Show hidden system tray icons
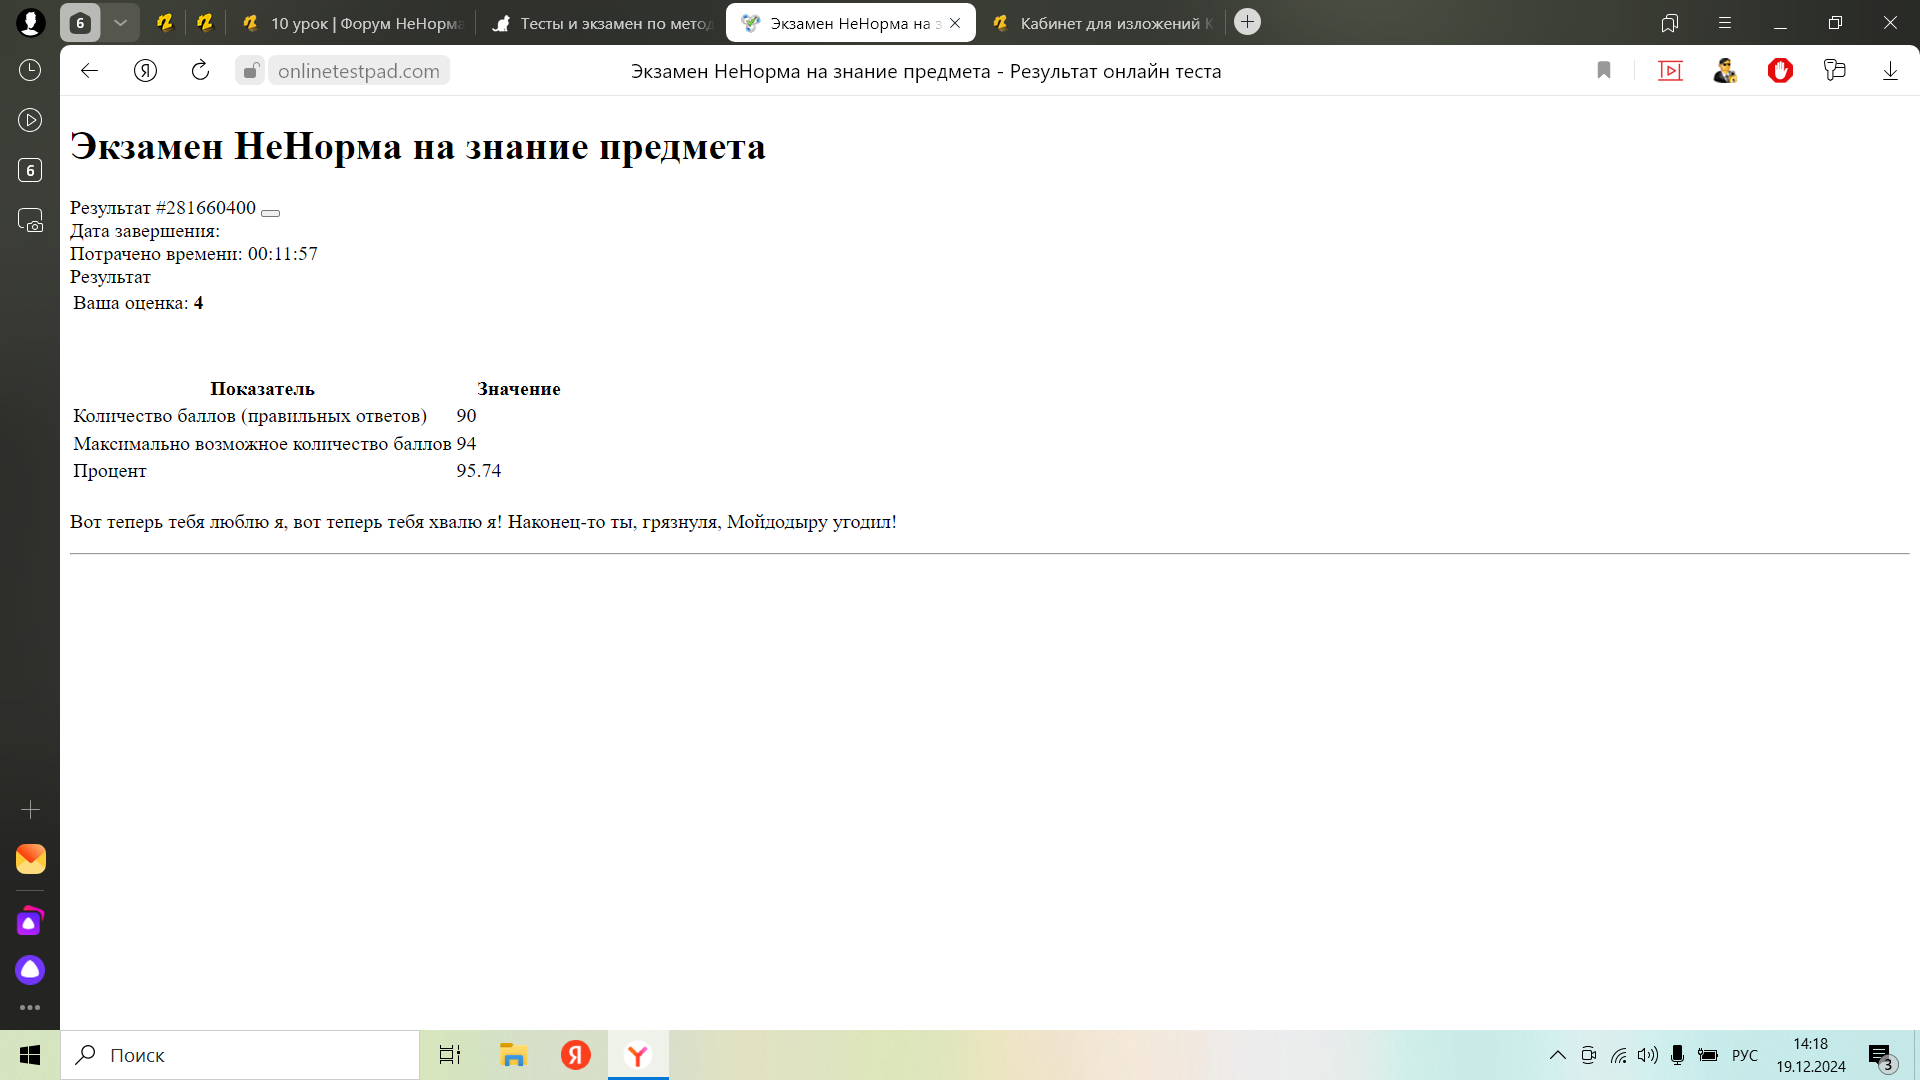This screenshot has width=1920, height=1080. (x=1558, y=1055)
